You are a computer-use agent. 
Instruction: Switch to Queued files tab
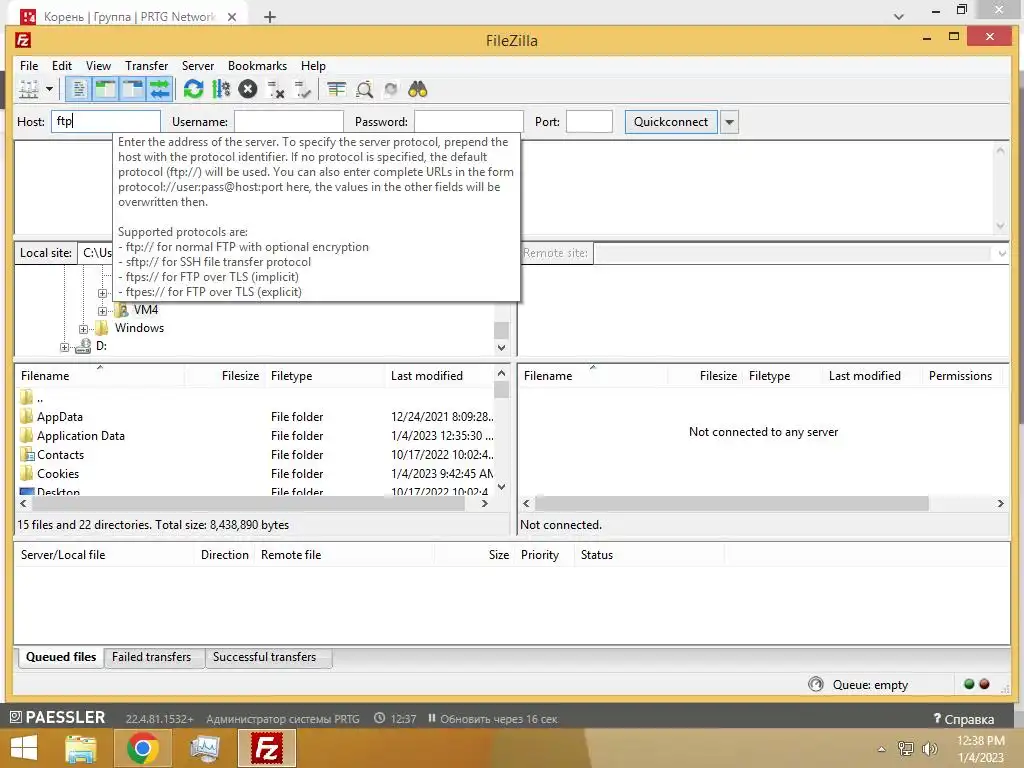tap(61, 657)
